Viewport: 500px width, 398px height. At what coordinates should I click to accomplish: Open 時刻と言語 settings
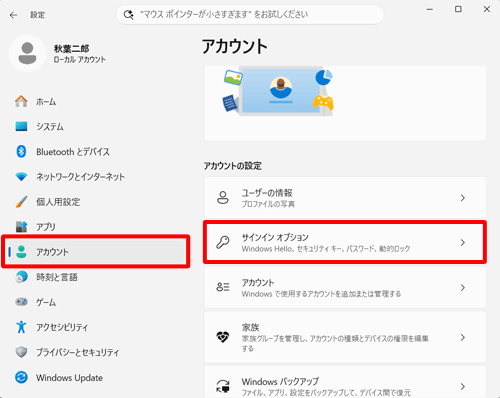57,277
